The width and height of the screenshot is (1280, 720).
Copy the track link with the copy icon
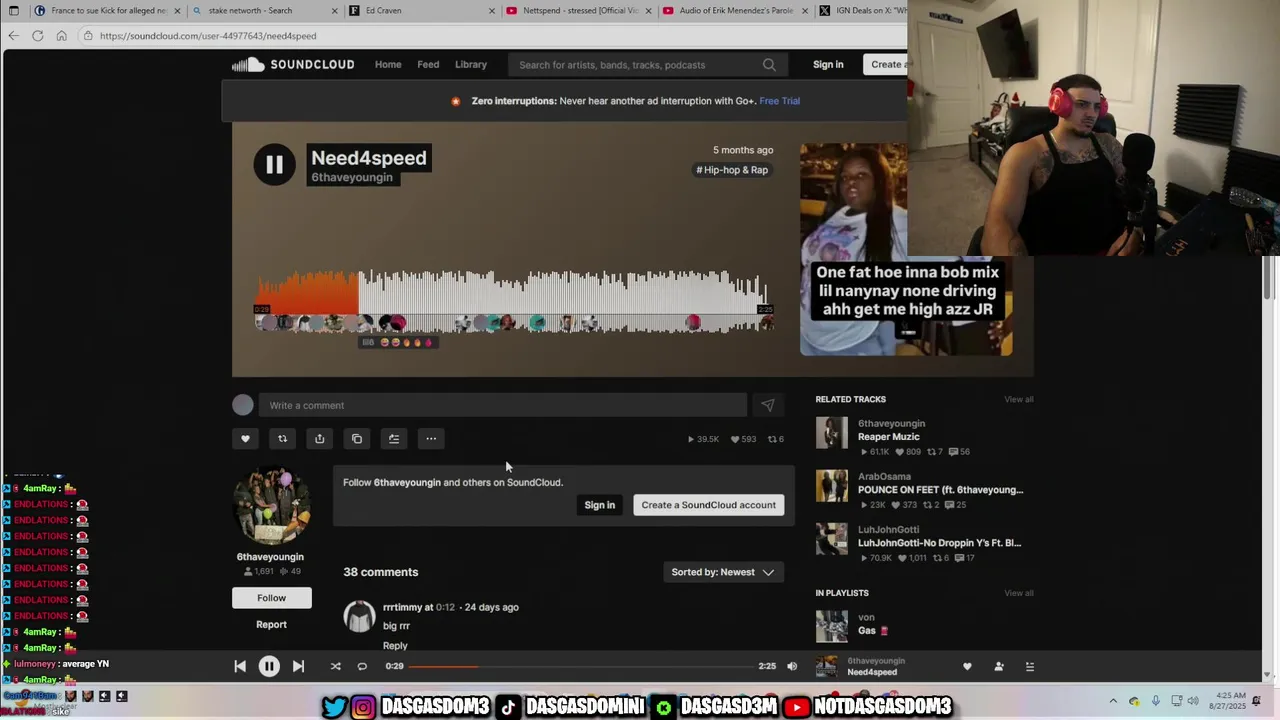click(x=357, y=439)
